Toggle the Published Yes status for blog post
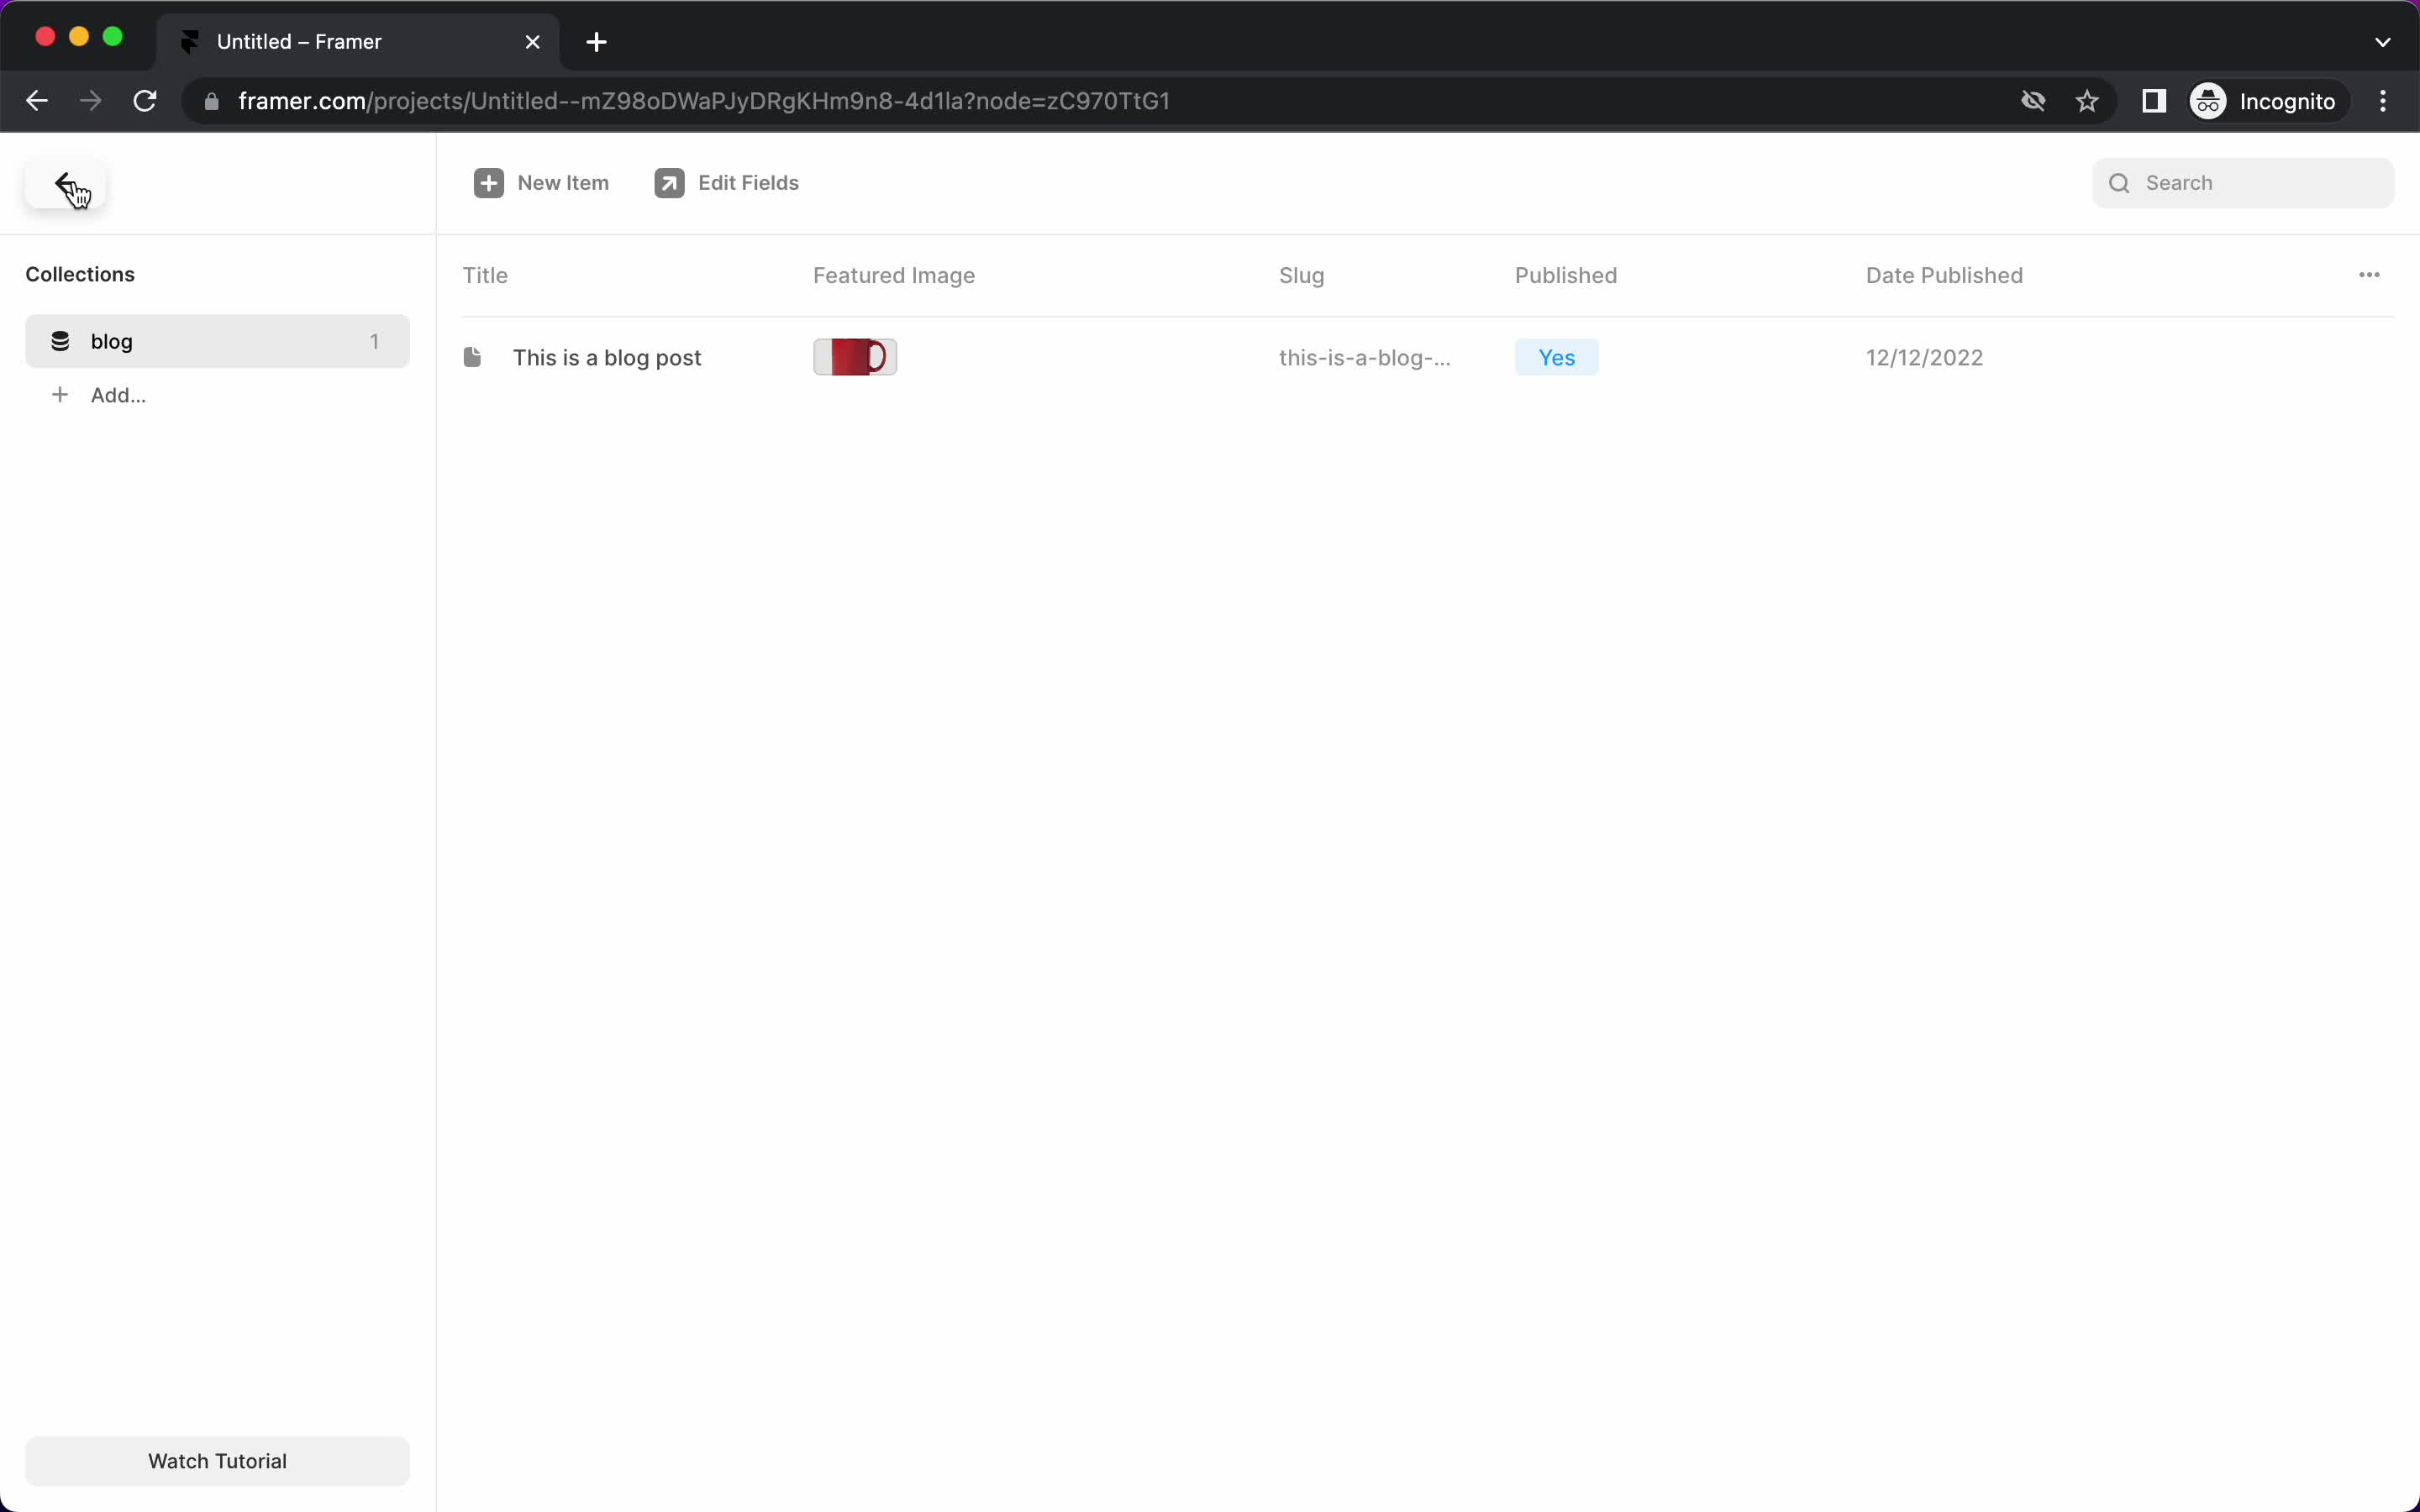The width and height of the screenshot is (2420, 1512). 1556,357
